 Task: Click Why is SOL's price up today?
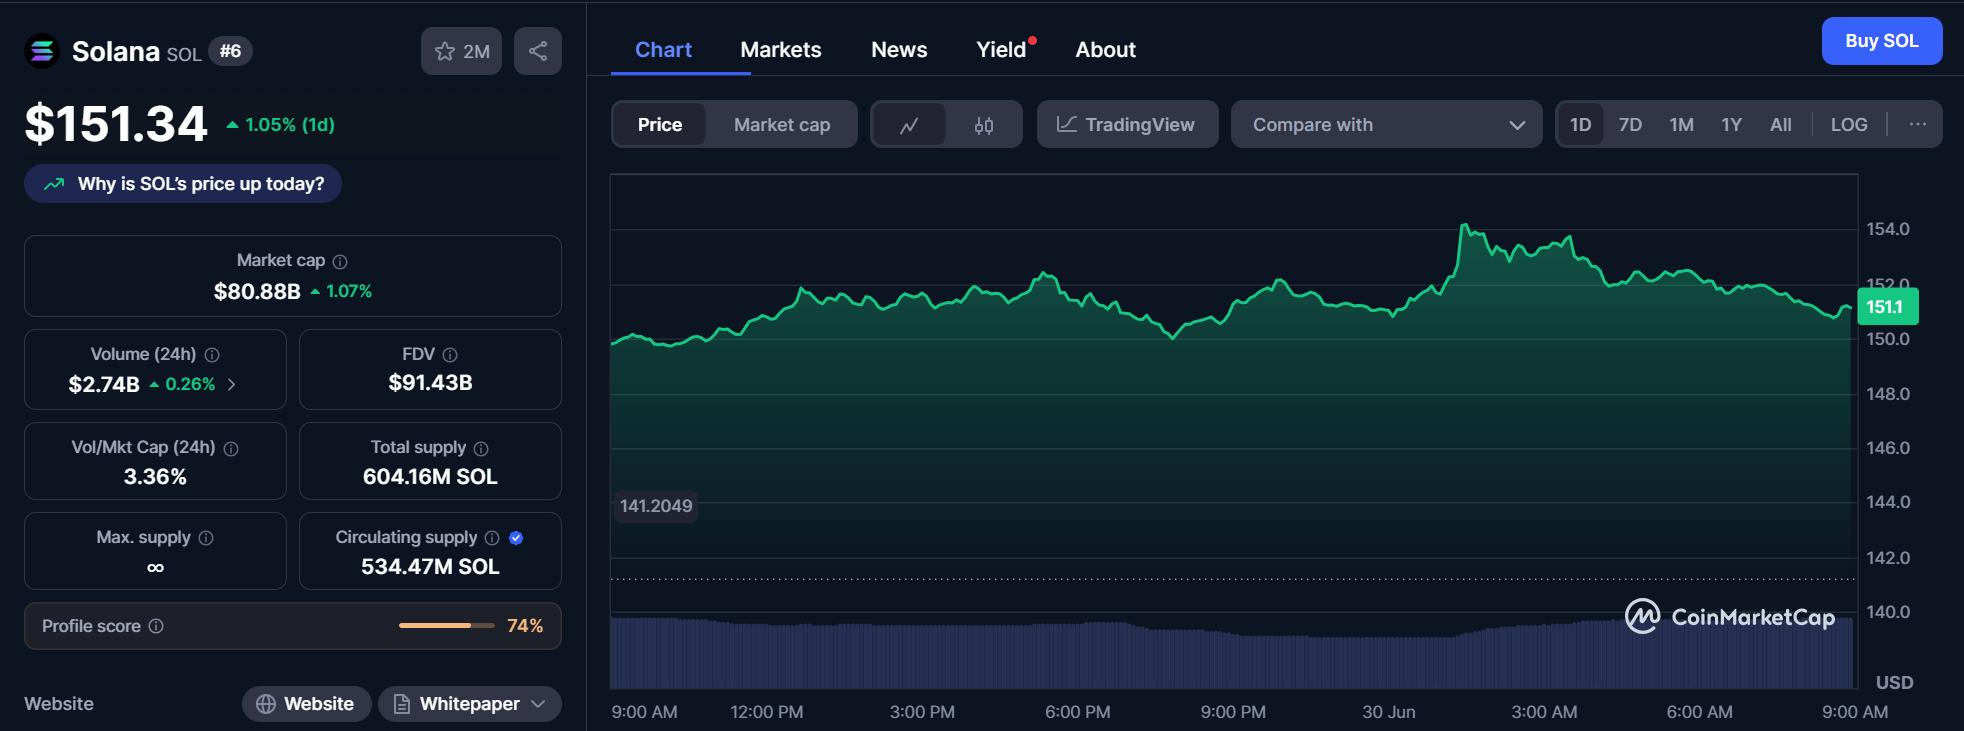click(x=183, y=184)
